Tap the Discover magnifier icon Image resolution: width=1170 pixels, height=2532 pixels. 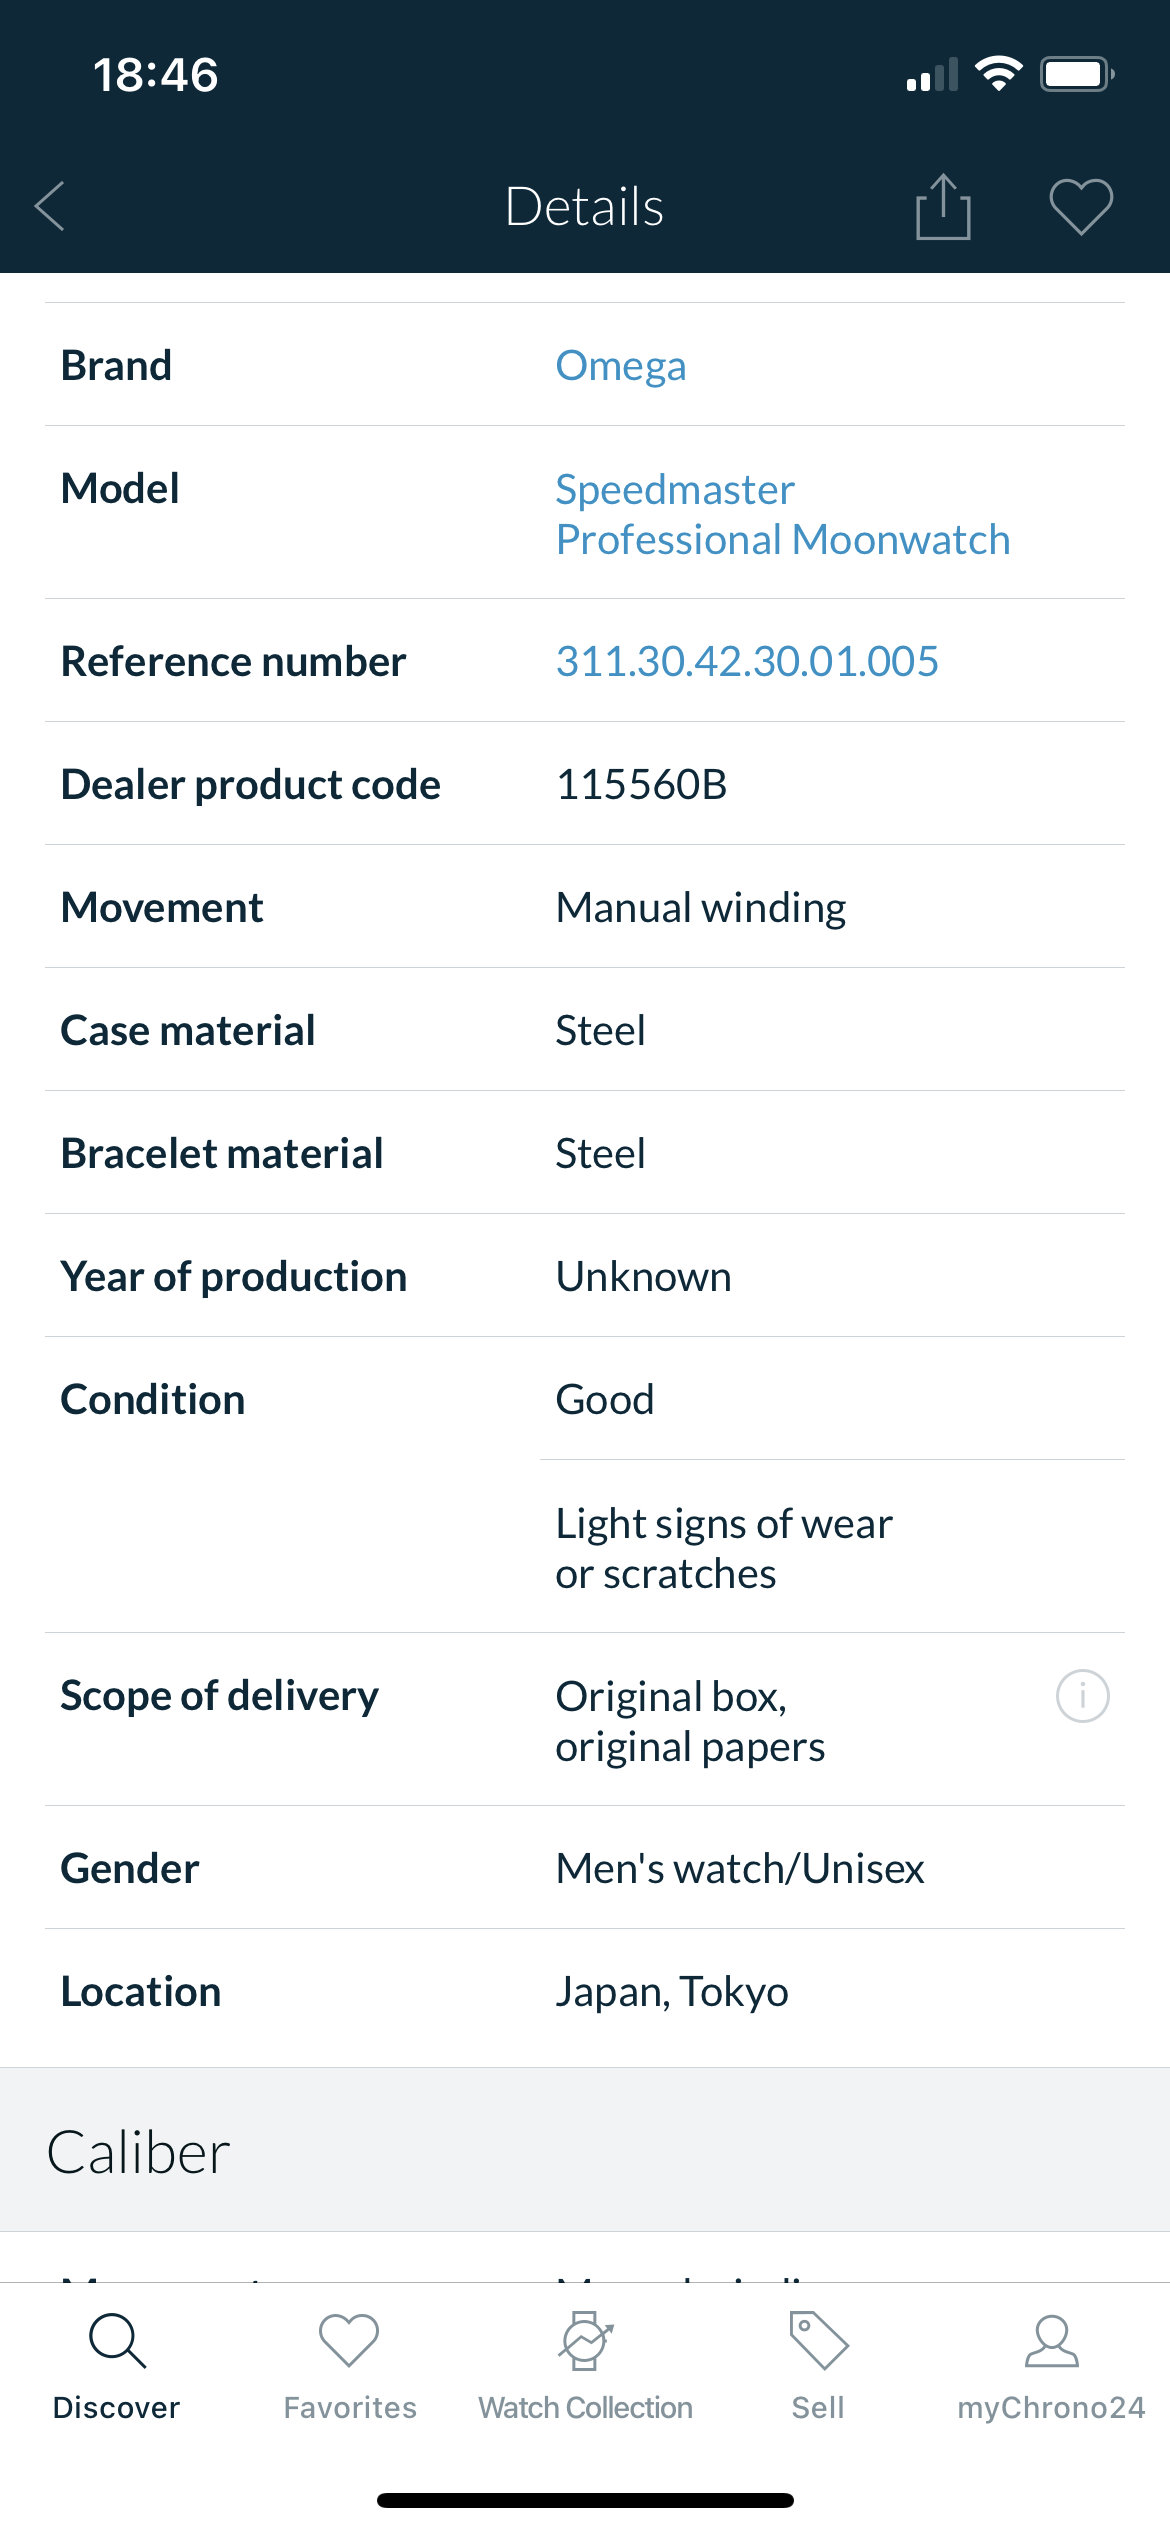(x=117, y=2341)
